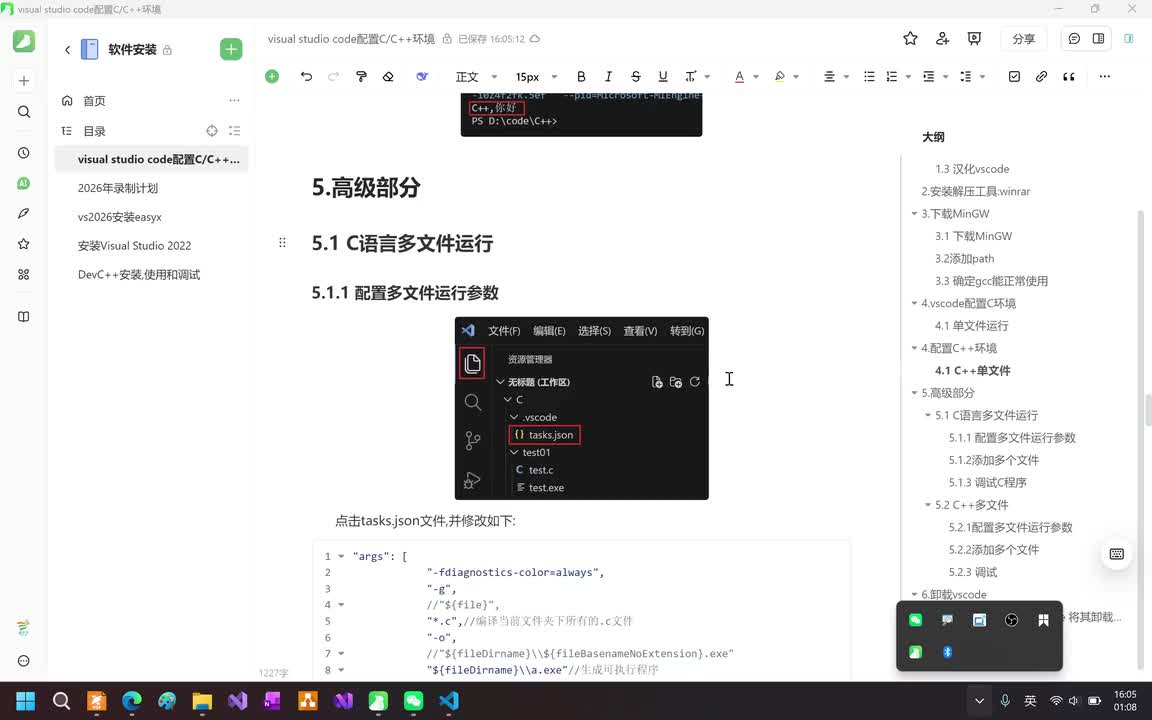This screenshot has height=720, width=1152.
Task: Locate current document in 目录 tree
Action: point(212,131)
